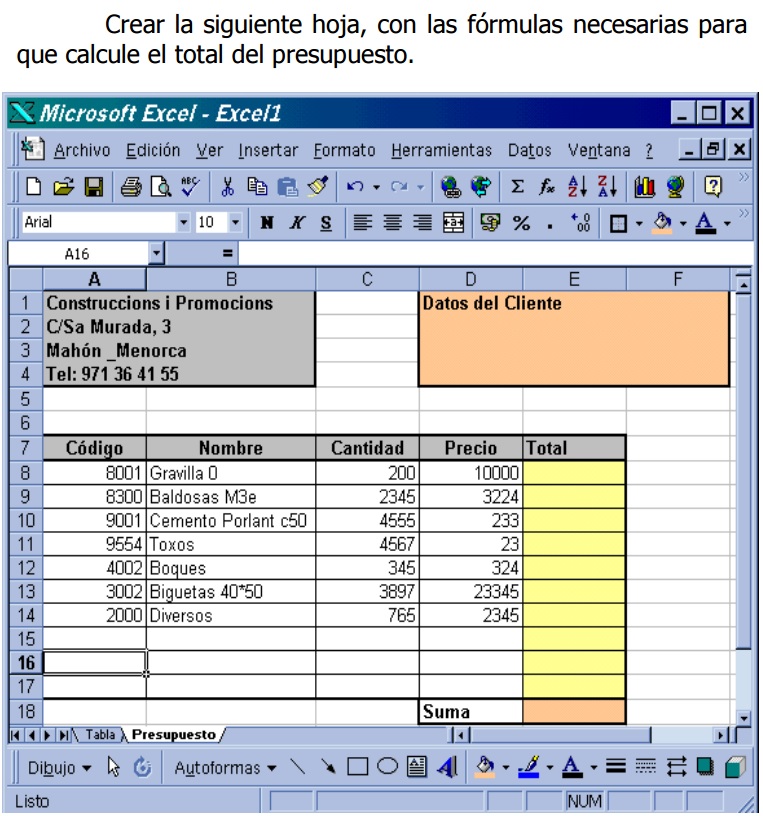Viewport: 763px width, 816px height.
Task: Open the Undo history dropdown arrow
Action: tap(376, 187)
